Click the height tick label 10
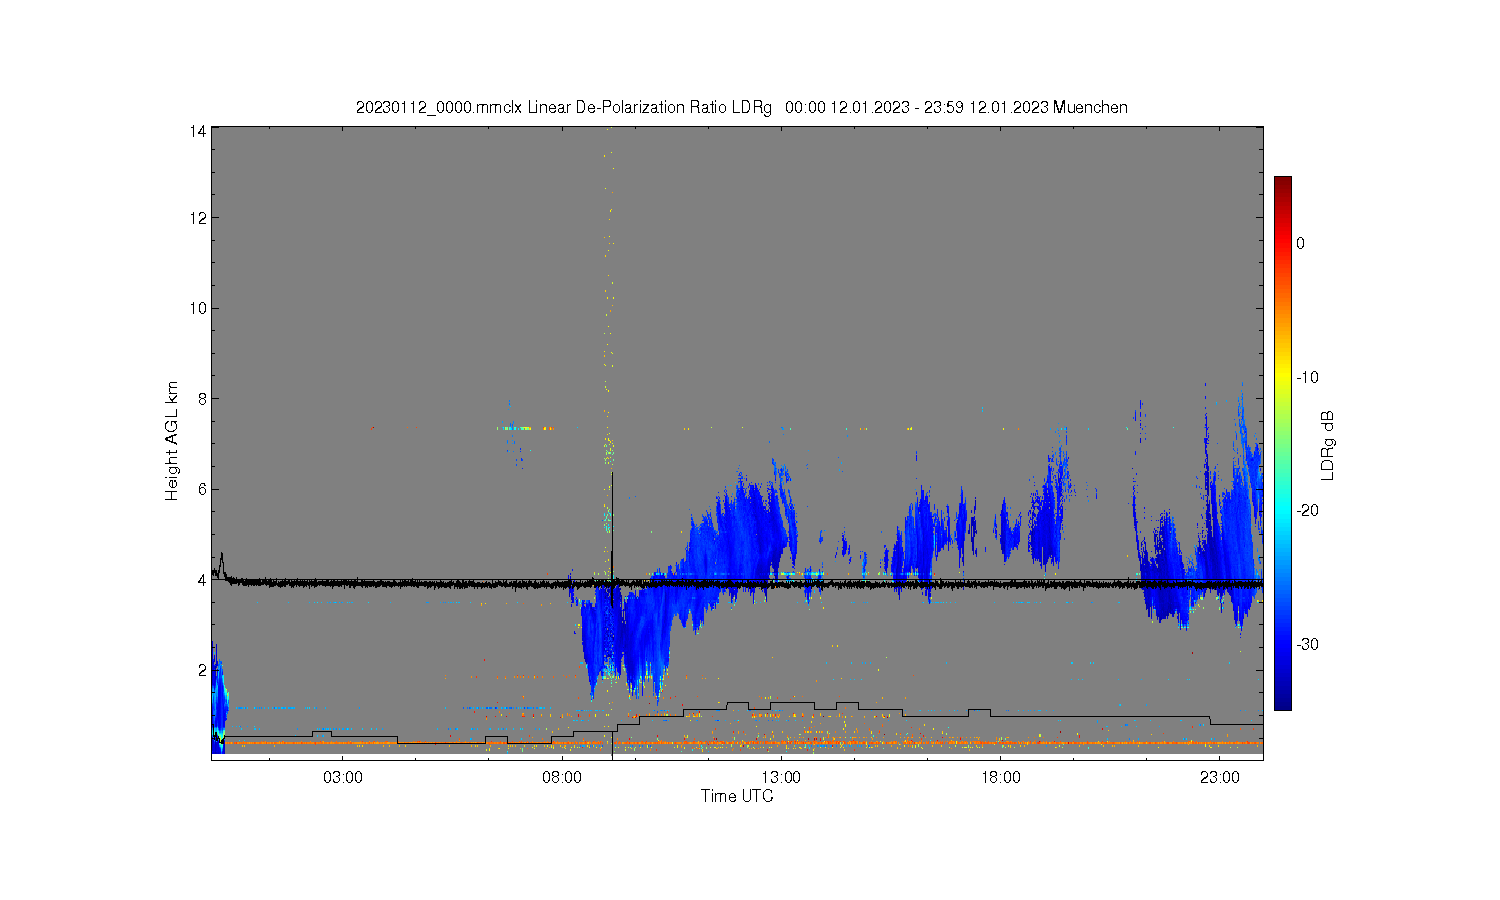Image resolution: width=1500 pixels, height=900 pixels. (198, 308)
